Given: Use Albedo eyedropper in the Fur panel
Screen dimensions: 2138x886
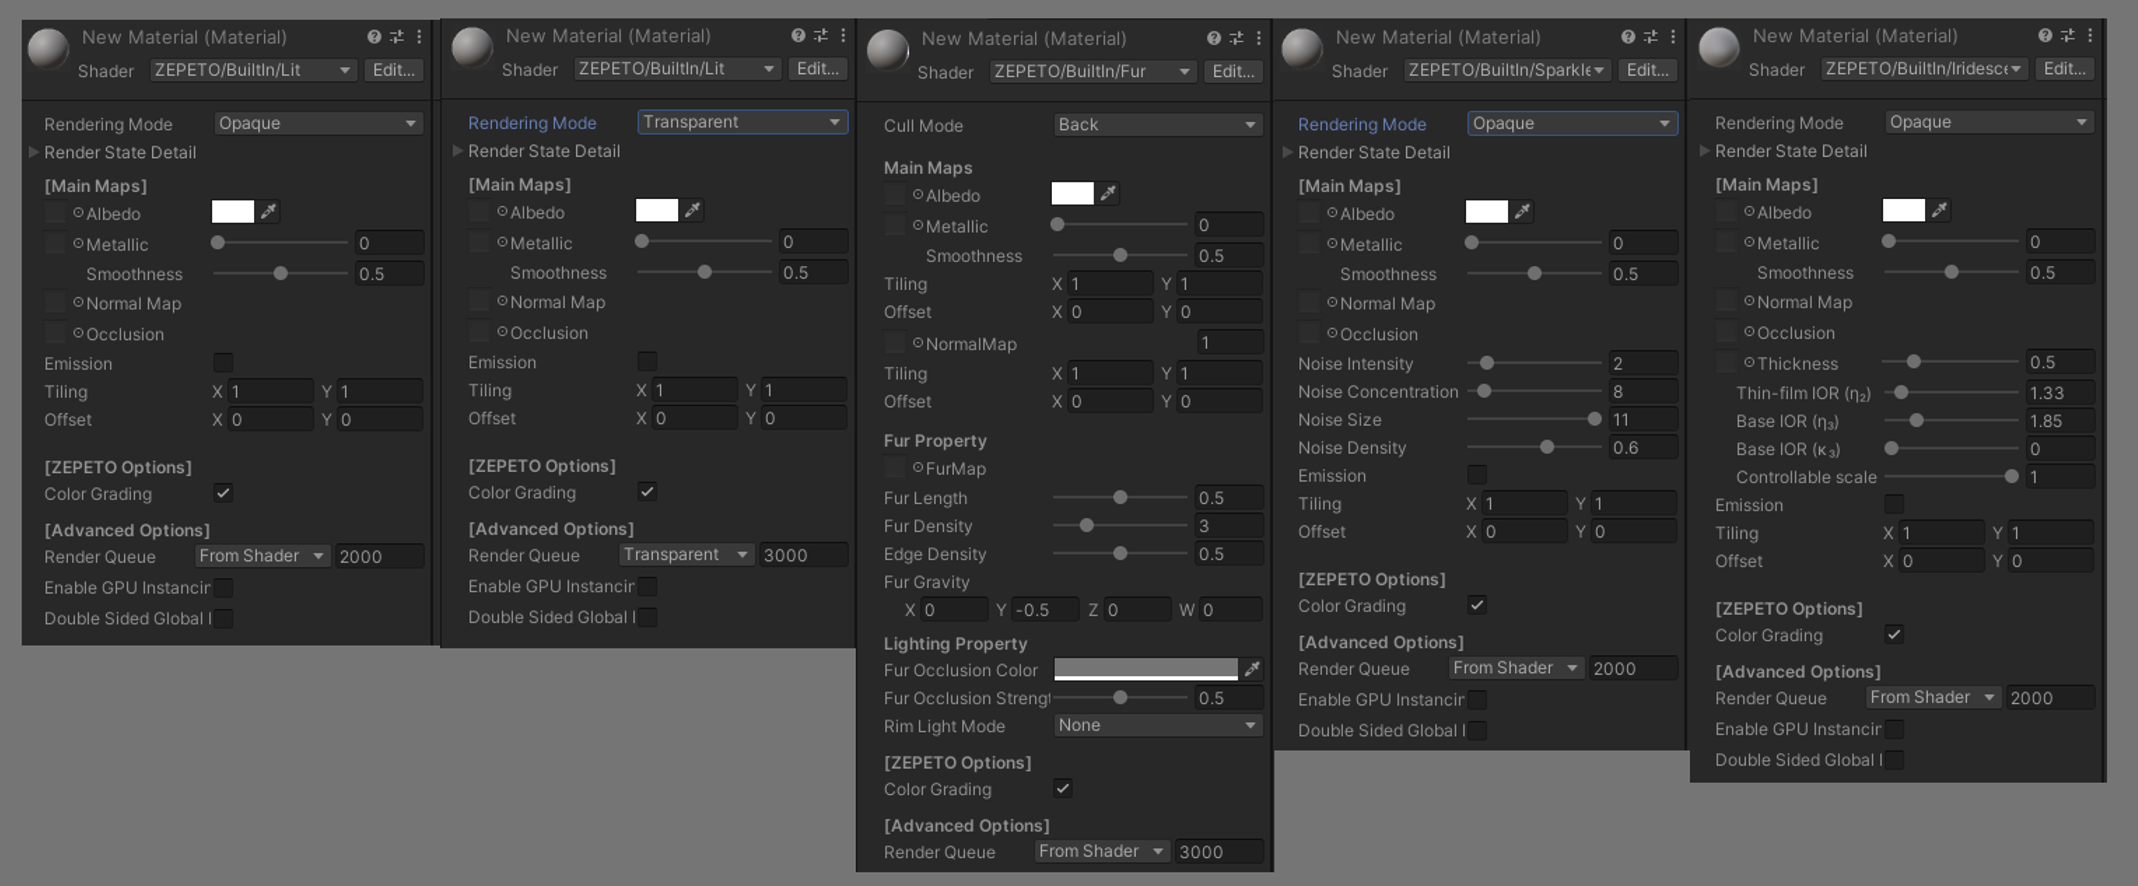Looking at the screenshot, I should coord(1109,194).
